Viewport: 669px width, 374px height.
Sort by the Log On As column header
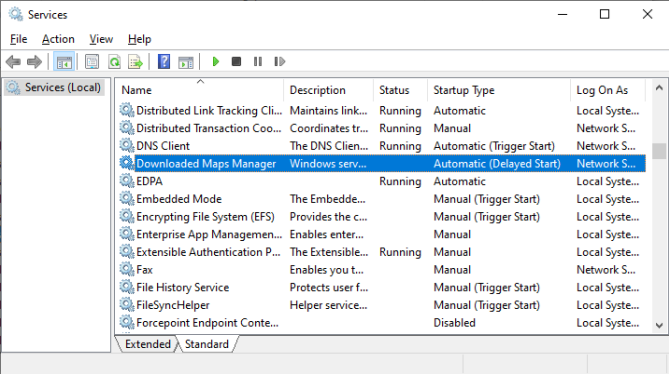click(608, 90)
